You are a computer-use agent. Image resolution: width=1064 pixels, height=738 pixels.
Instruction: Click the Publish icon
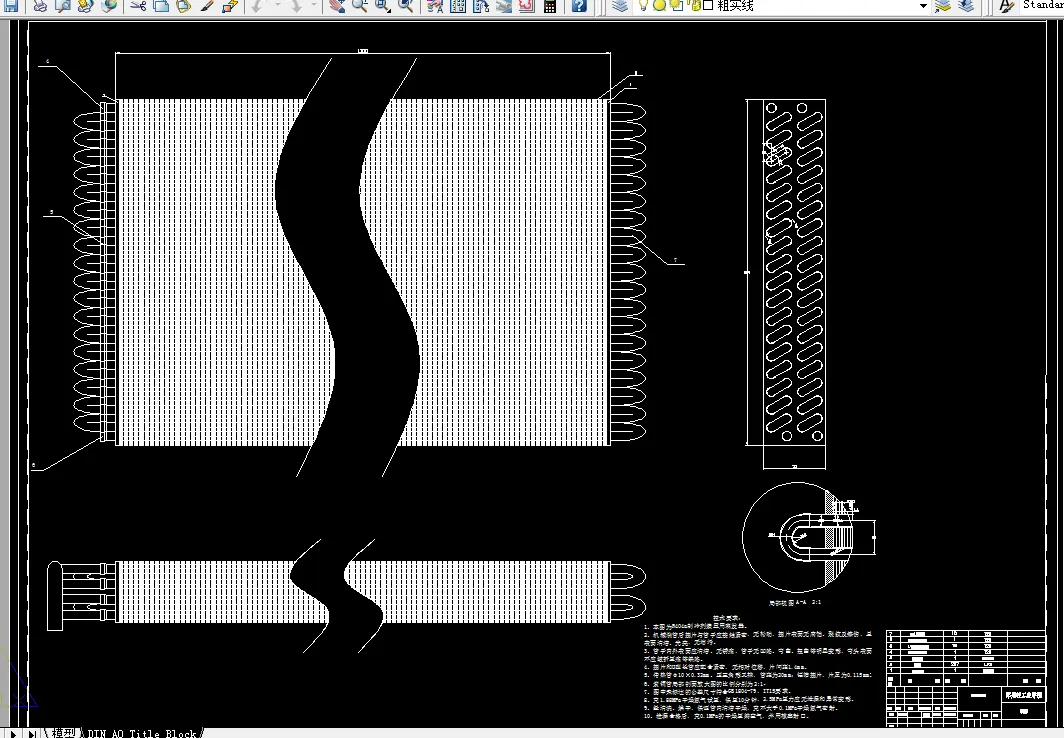click(x=86, y=5)
